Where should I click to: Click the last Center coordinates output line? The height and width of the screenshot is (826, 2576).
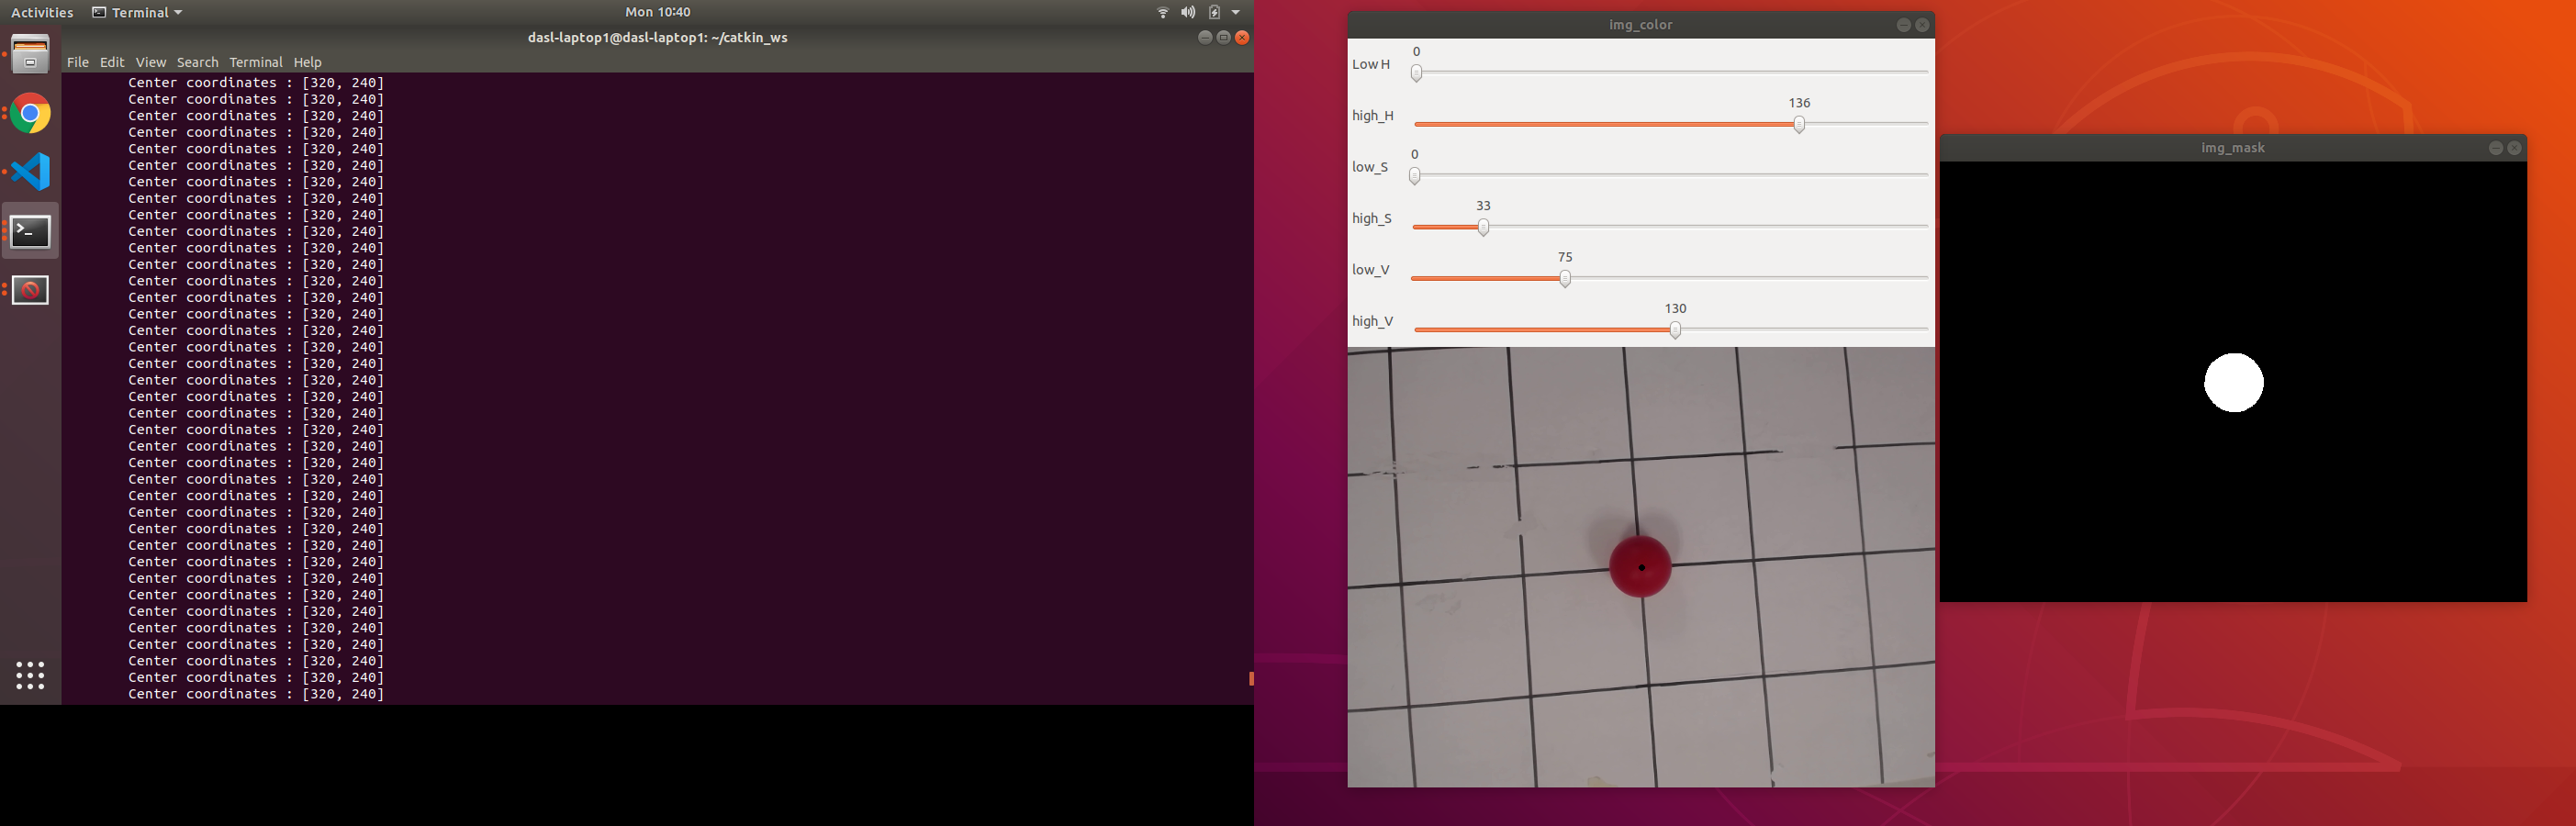256,694
